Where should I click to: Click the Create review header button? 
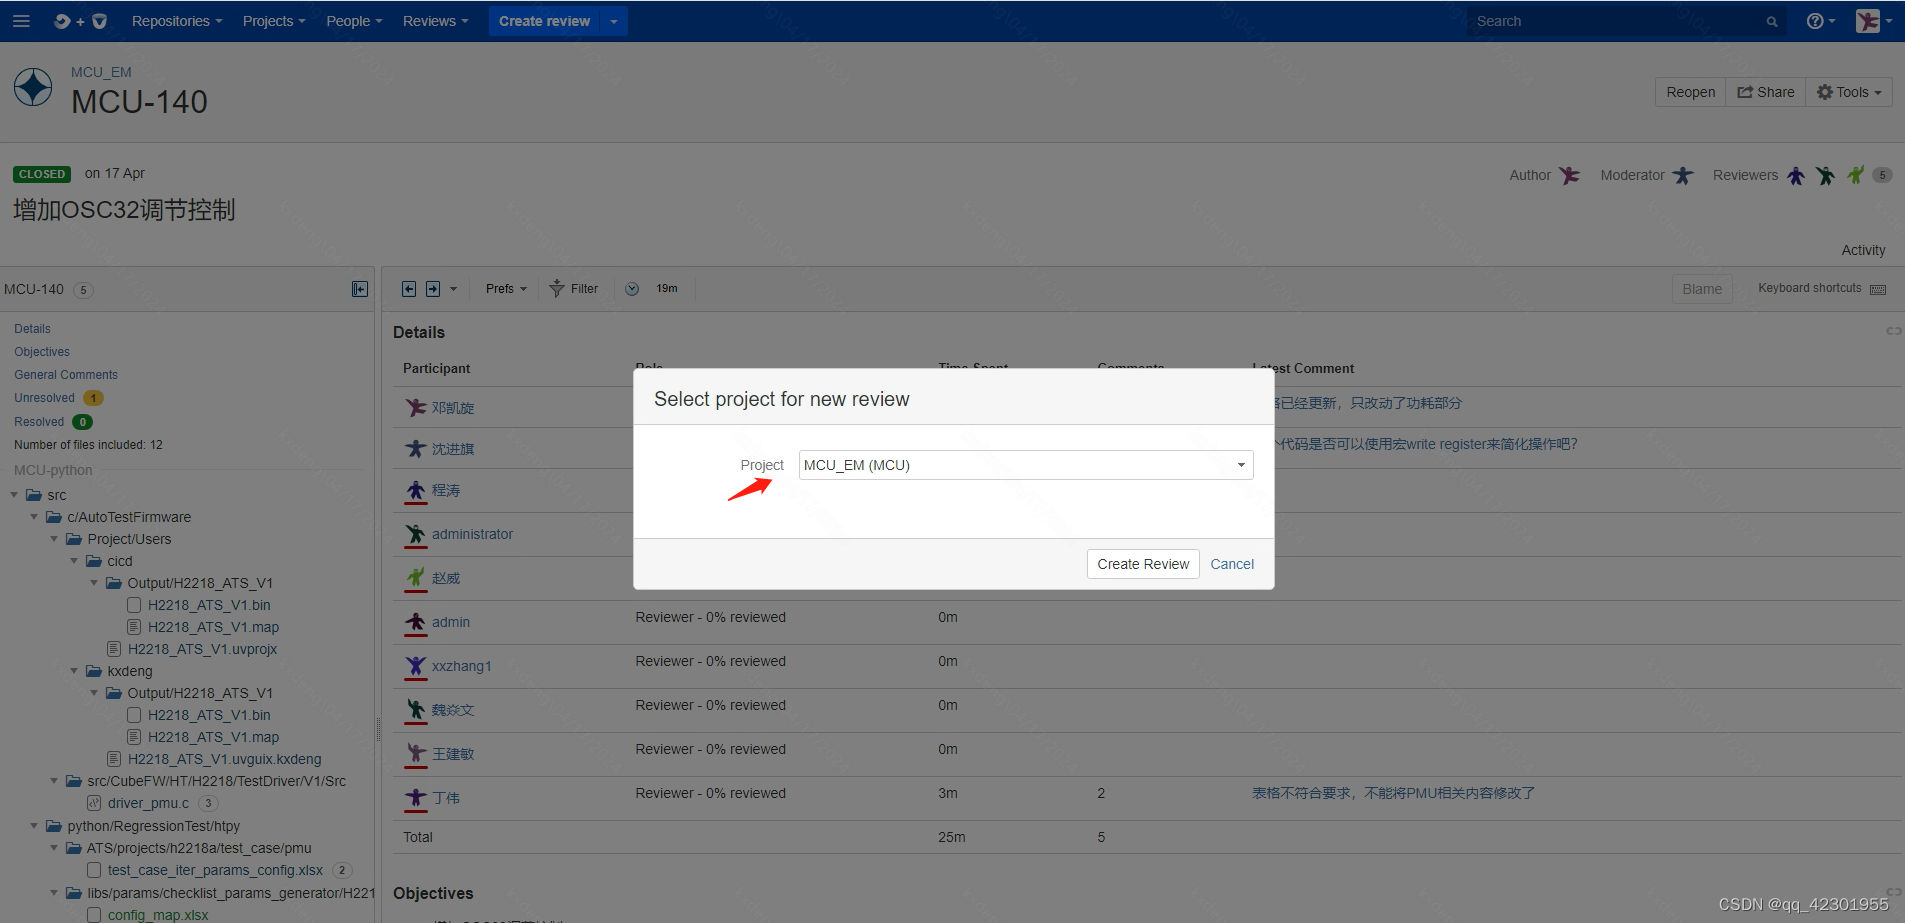pos(545,21)
